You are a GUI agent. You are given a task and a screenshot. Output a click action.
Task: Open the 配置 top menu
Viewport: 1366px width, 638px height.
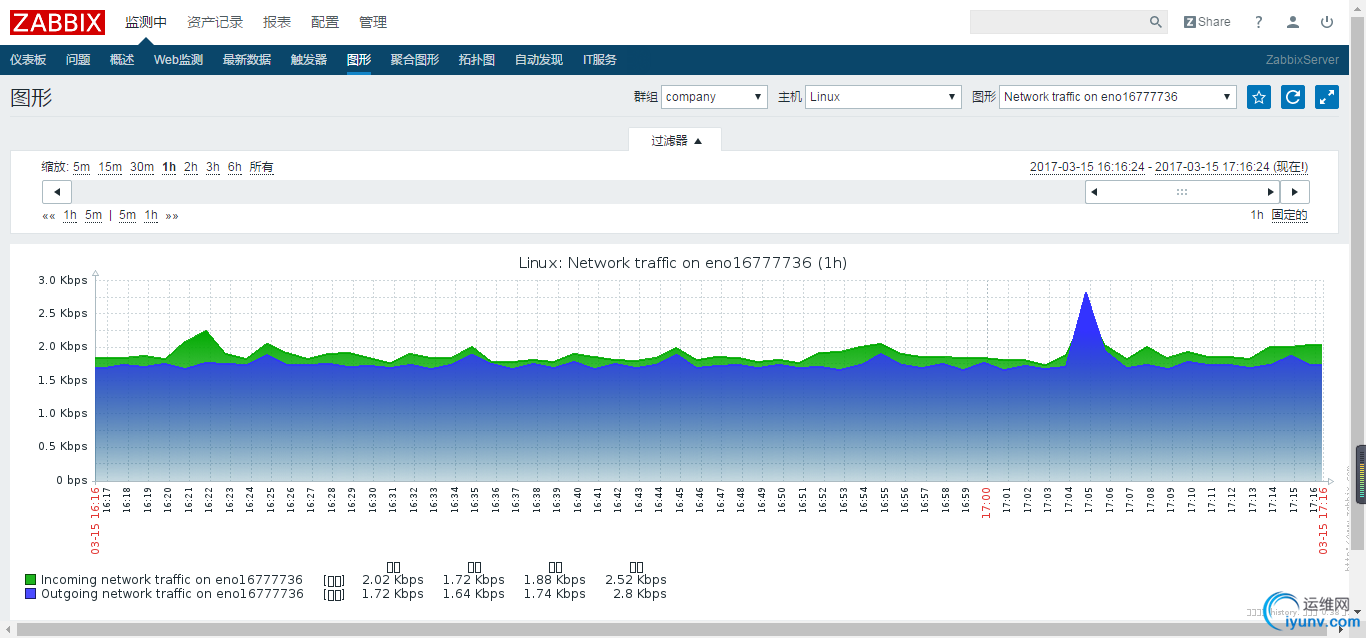point(325,22)
